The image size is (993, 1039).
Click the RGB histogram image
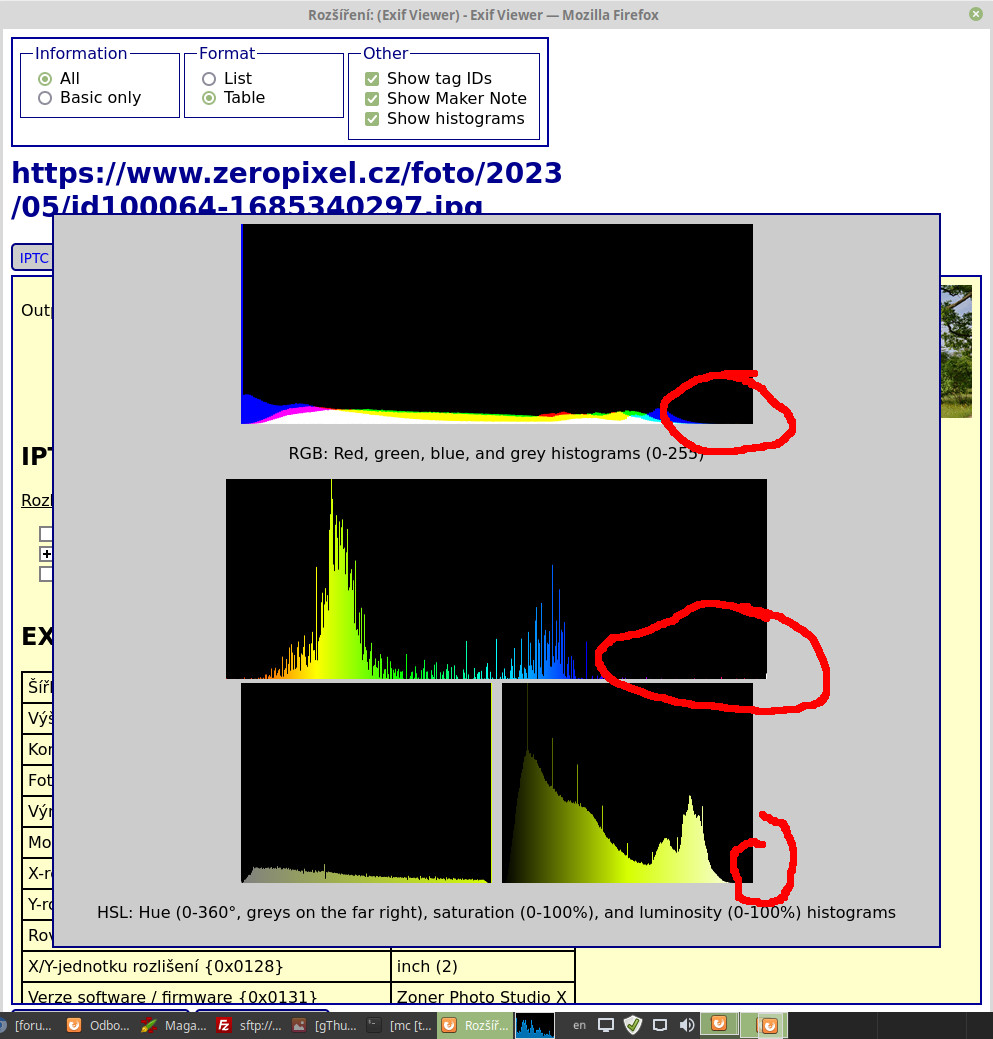(497, 323)
